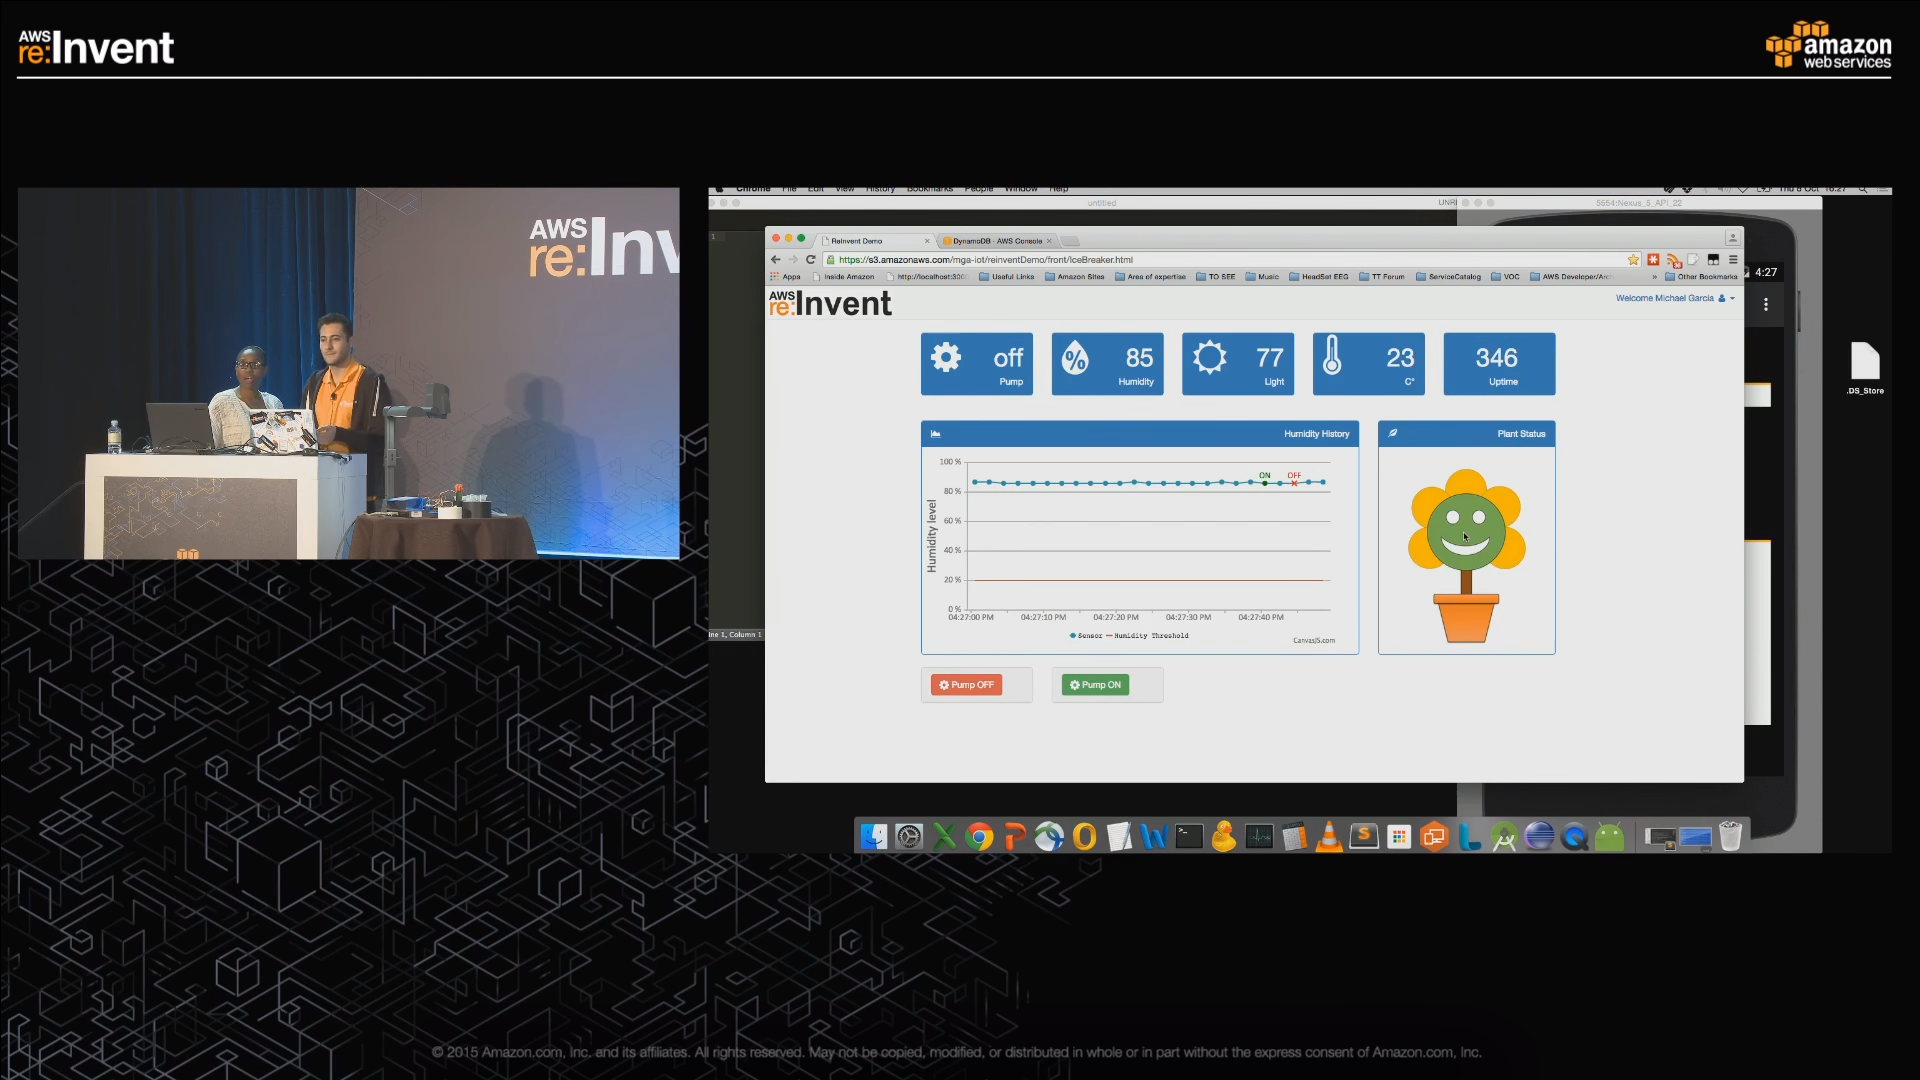Click the CanvasJS.com chart credit link
Image resolution: width=1920 pixels, height=1080 pixels.
[x=1313, y=640]
